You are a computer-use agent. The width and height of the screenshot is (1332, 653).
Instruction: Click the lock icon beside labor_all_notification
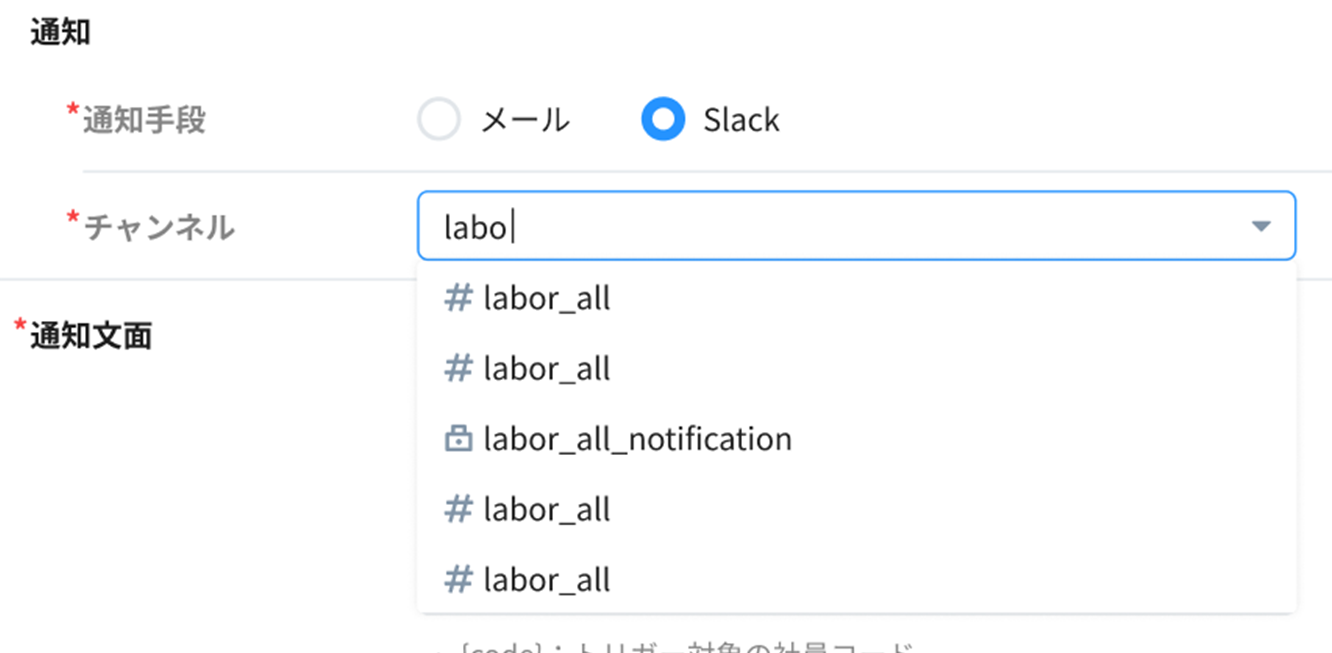458,439
